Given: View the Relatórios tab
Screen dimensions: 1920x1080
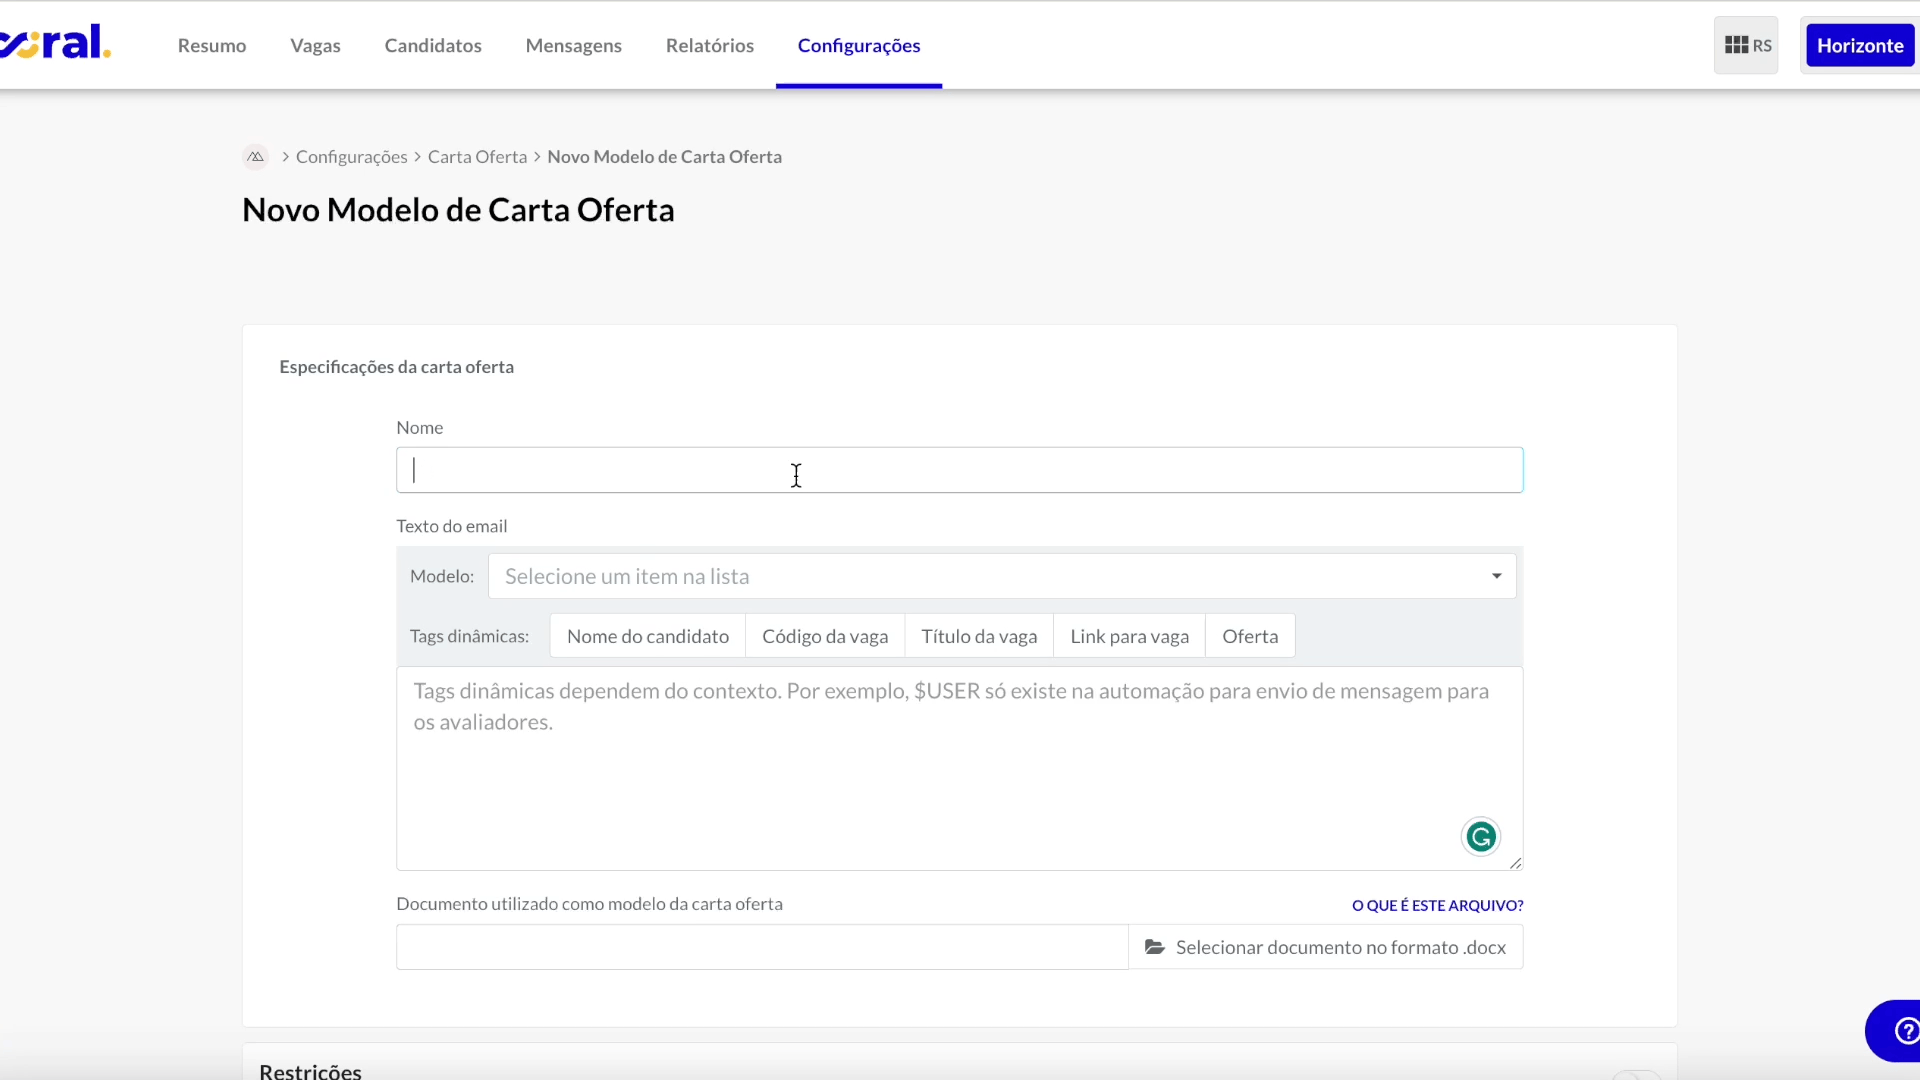Looking at the screenshot, I should 710,45.
